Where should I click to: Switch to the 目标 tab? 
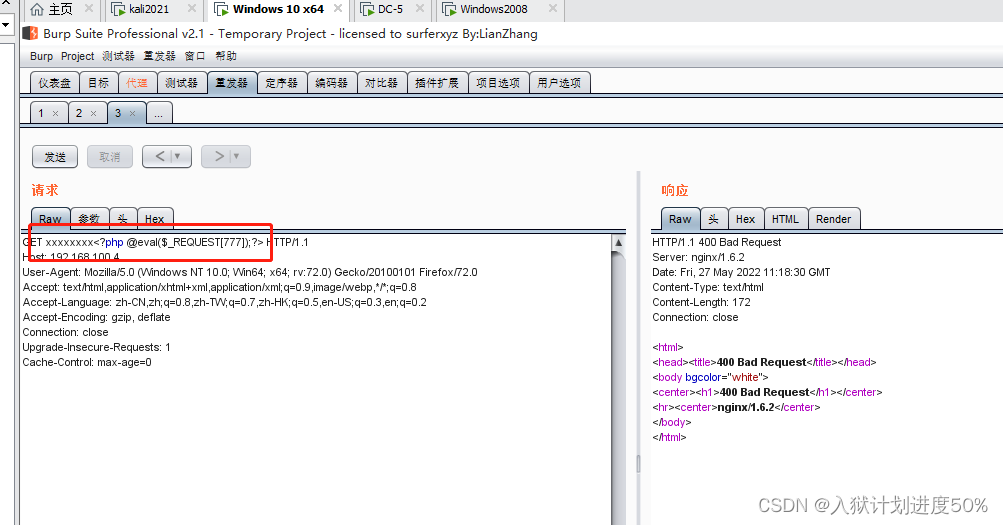pos(99,82)
